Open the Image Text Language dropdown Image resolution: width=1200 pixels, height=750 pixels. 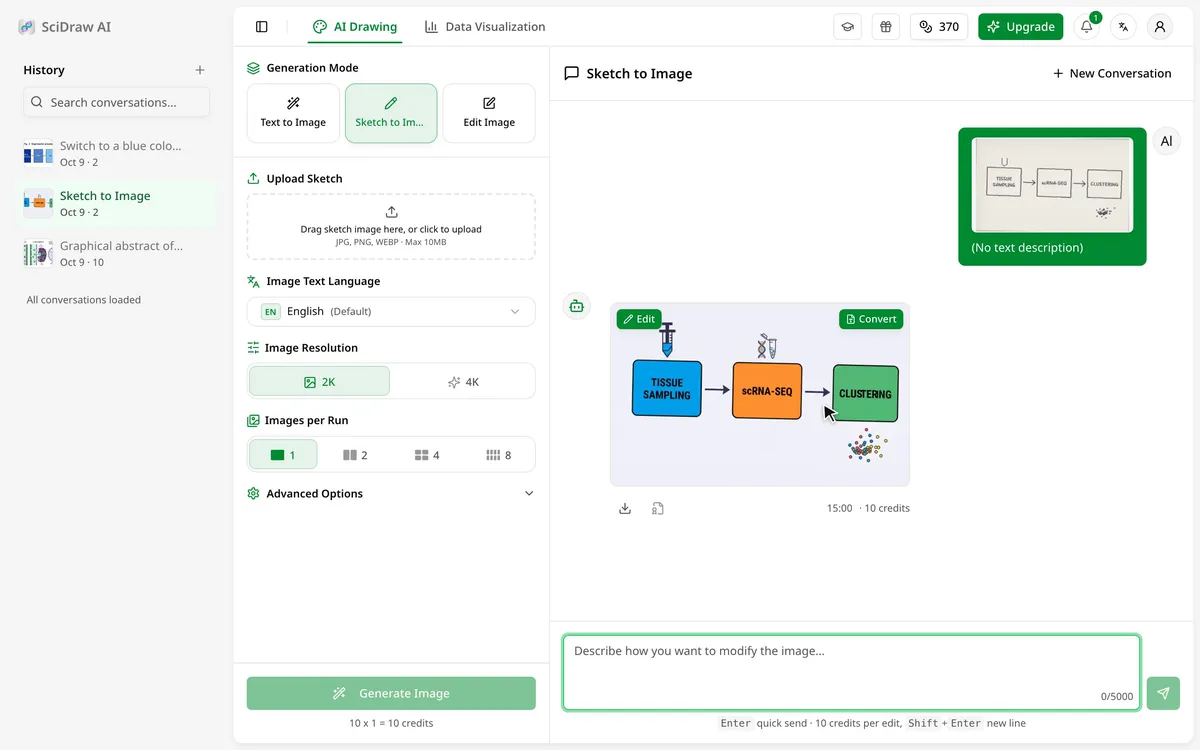pos(391,311)
